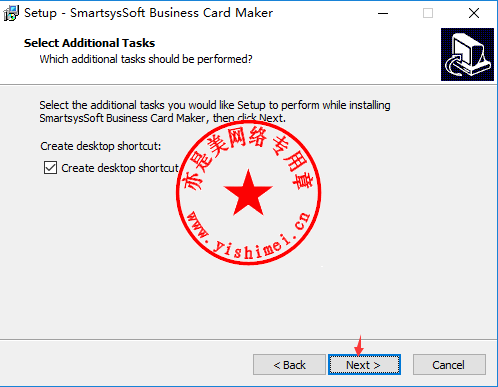Close the Setup window
Image resolution: width=498 pixels, height=387 pixels.
pyautogui.click(x=474, y=13)
